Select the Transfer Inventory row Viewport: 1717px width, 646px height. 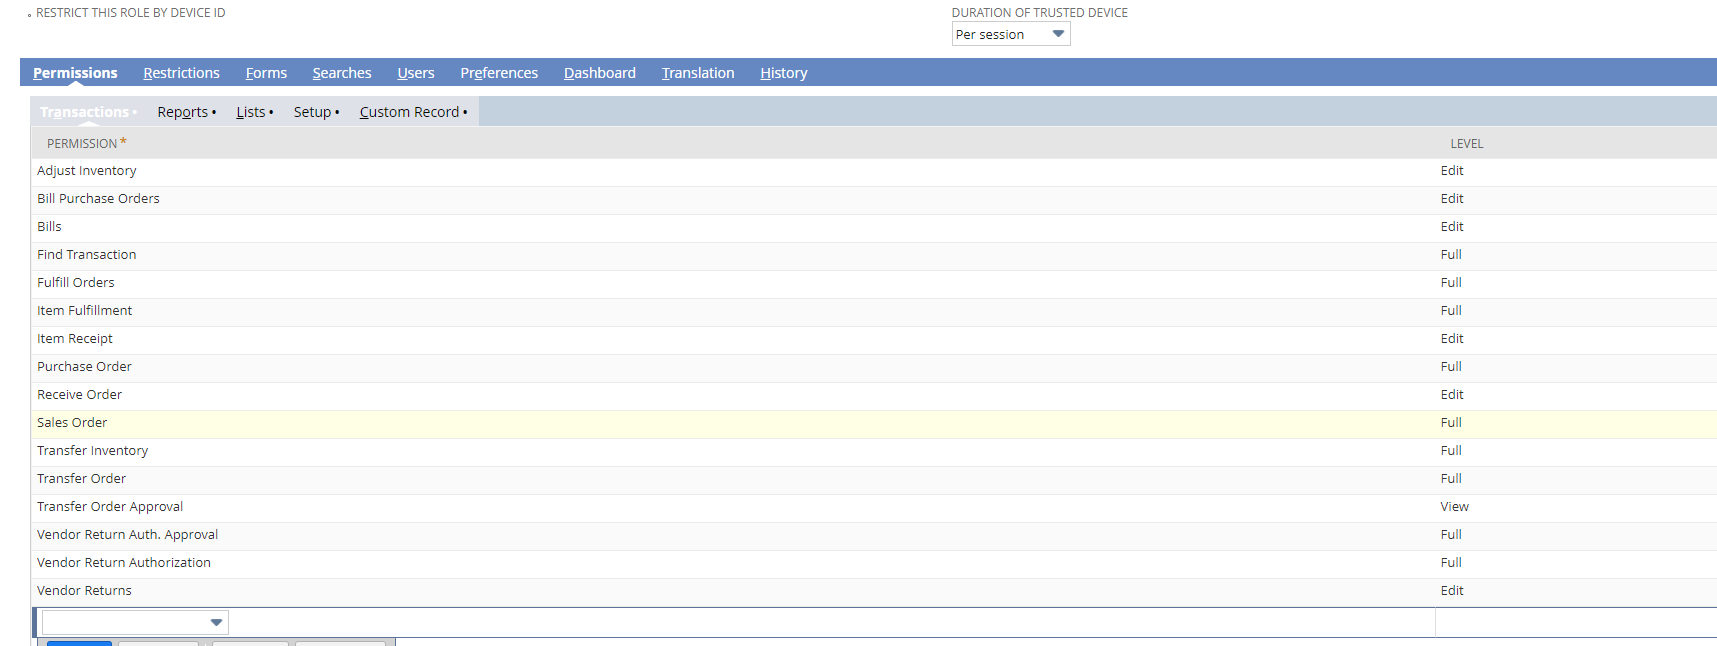click(x=874, y=451)
